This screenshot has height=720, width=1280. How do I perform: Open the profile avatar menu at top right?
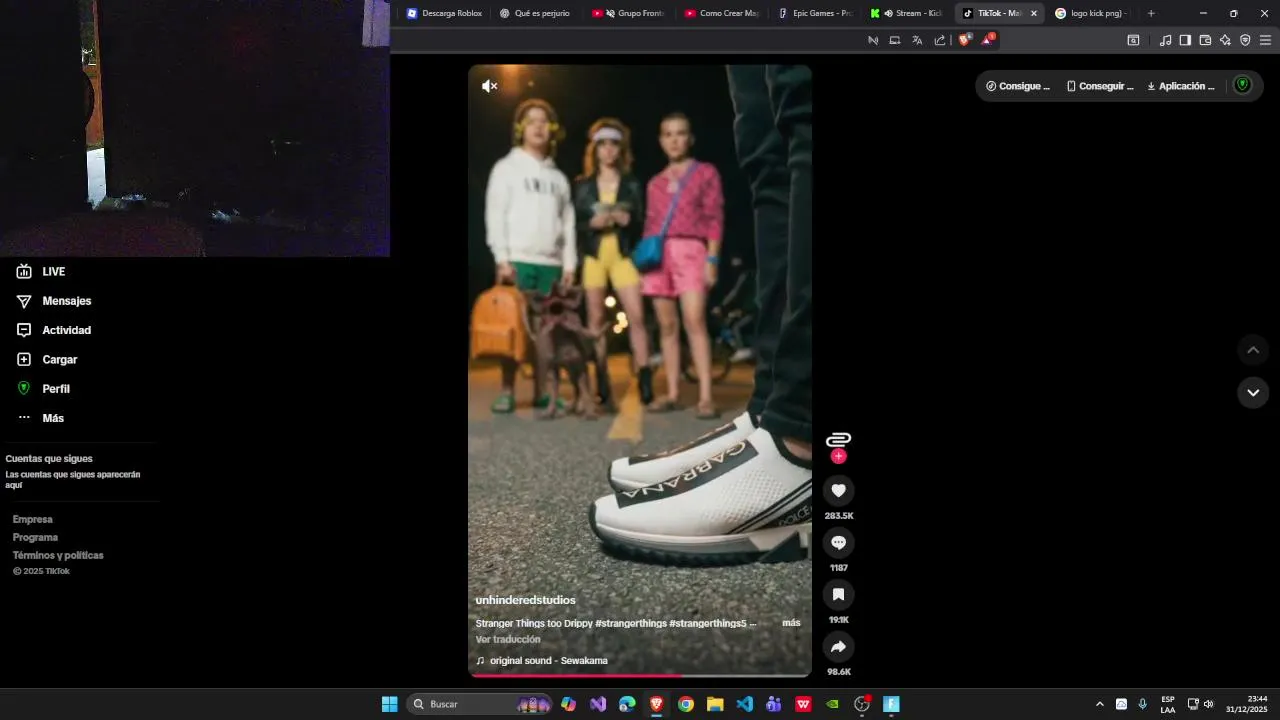coord(1243,85)
